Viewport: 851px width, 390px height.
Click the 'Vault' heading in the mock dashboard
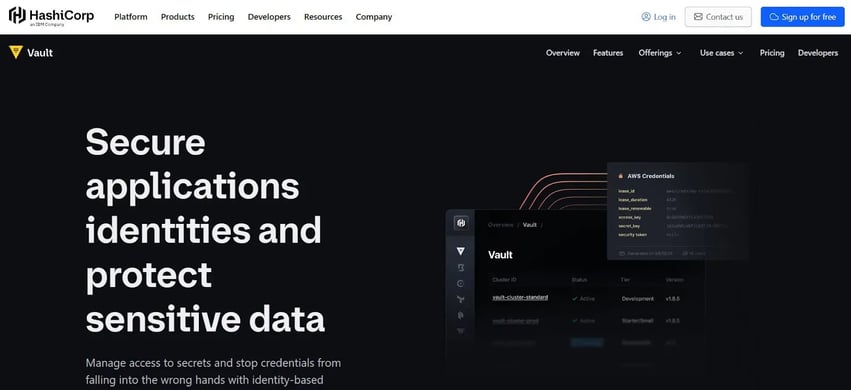coord(500,254)
